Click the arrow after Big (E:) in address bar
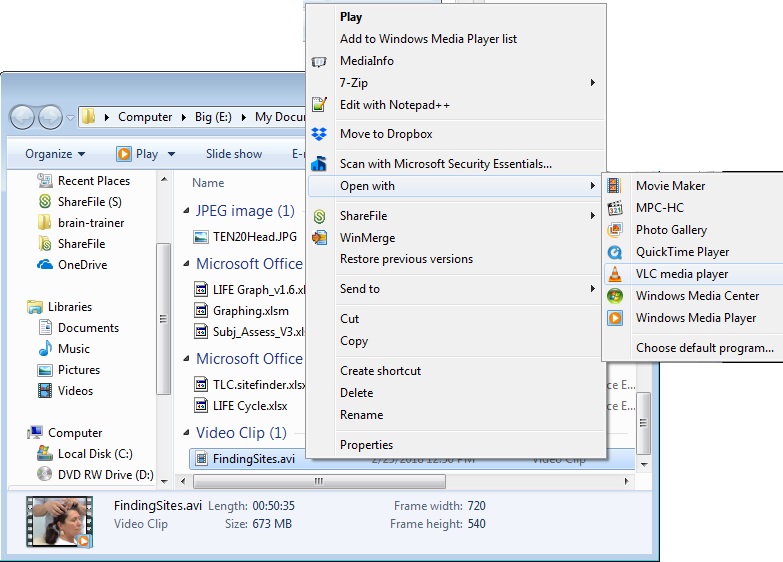 244,117
